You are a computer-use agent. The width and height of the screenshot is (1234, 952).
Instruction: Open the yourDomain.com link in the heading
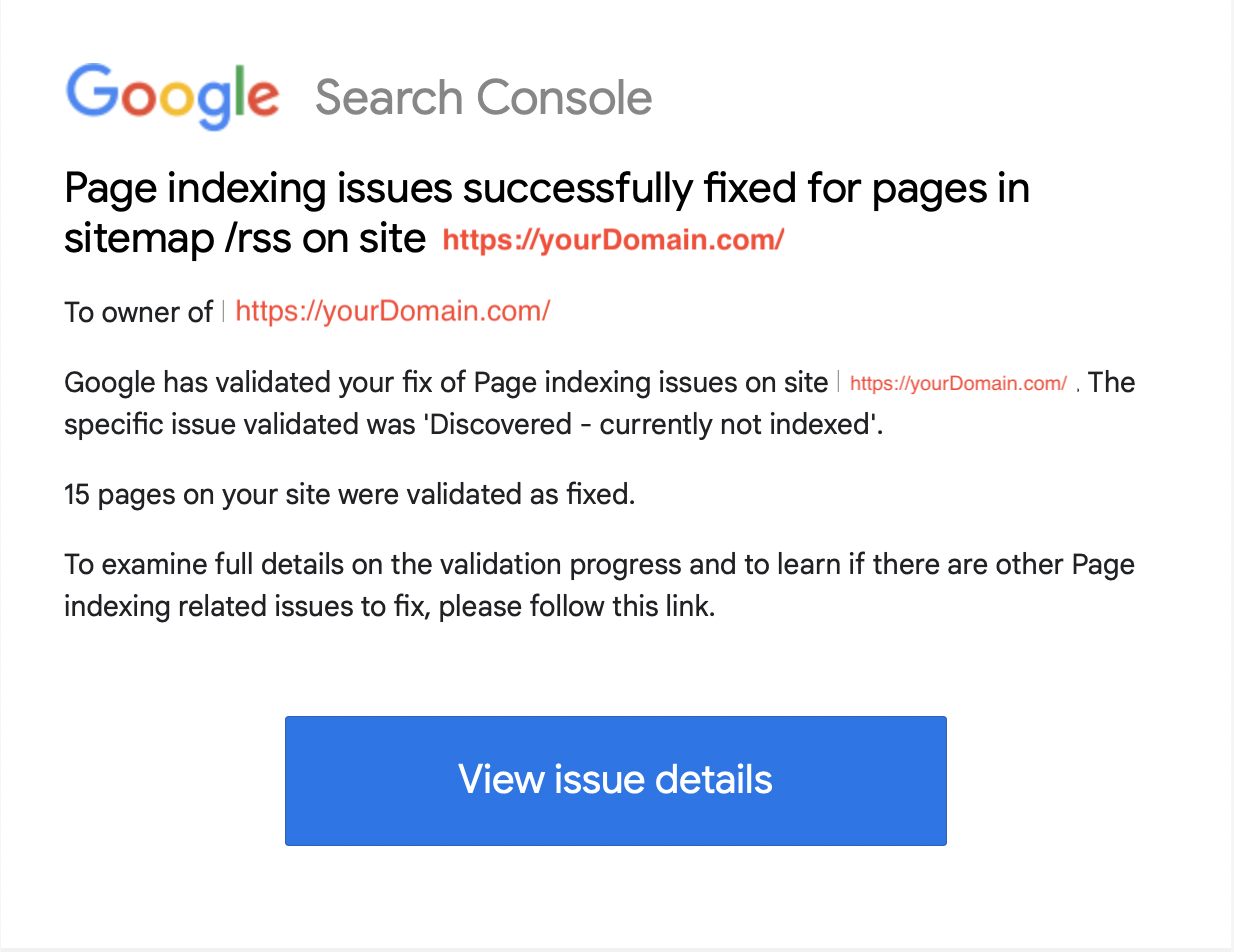point(613,240)
